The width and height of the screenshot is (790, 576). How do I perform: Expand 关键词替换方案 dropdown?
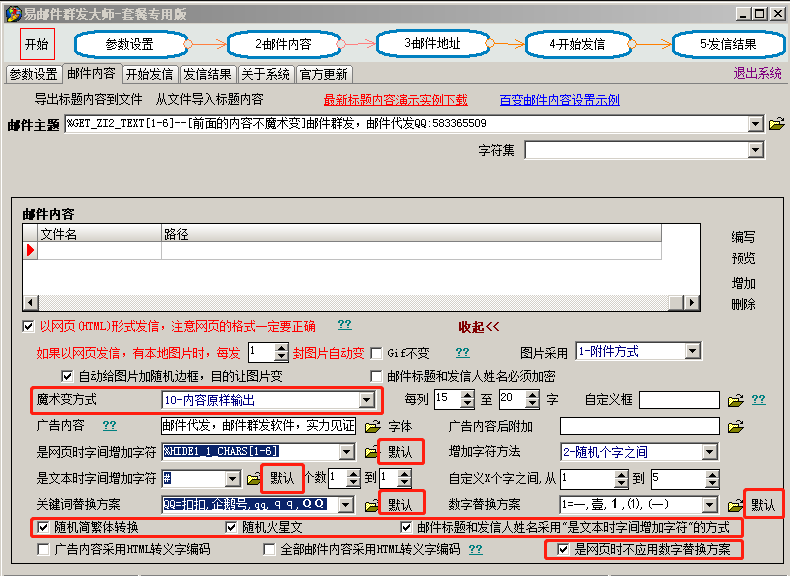[346, 504]
